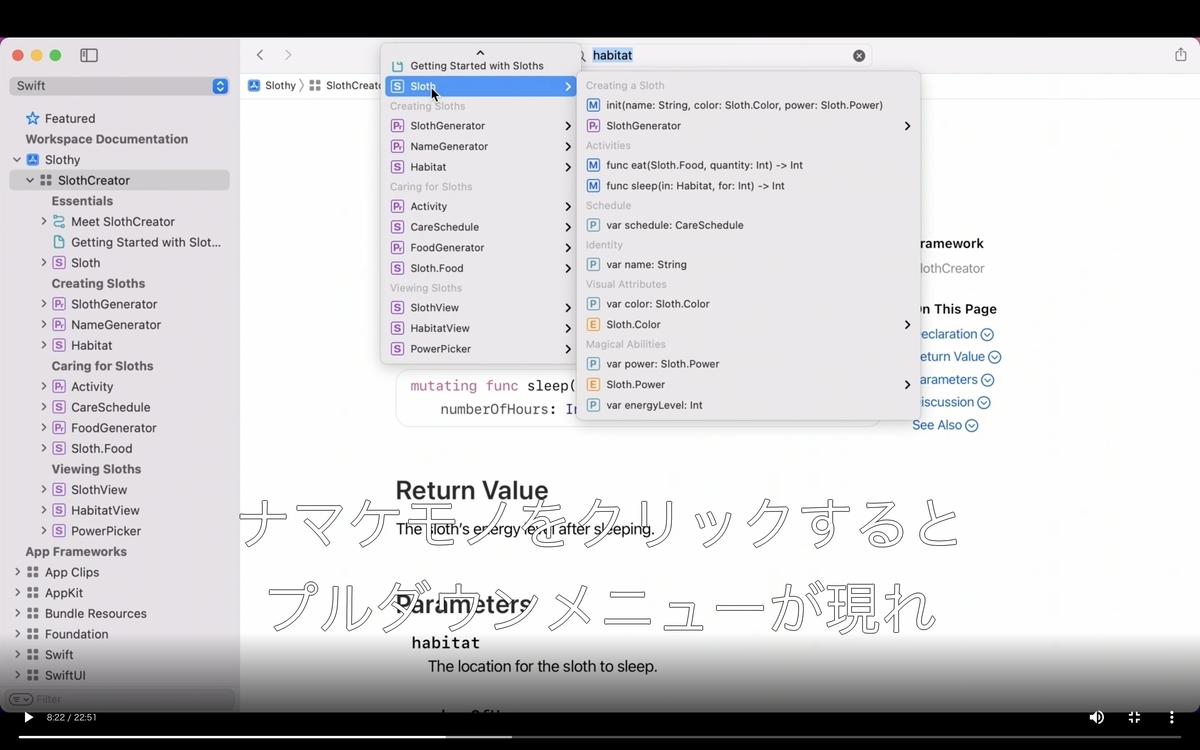The image size is (1200, 750).
Task: Select init(name:color:power:) in submenu
Action: pos(748,105)
